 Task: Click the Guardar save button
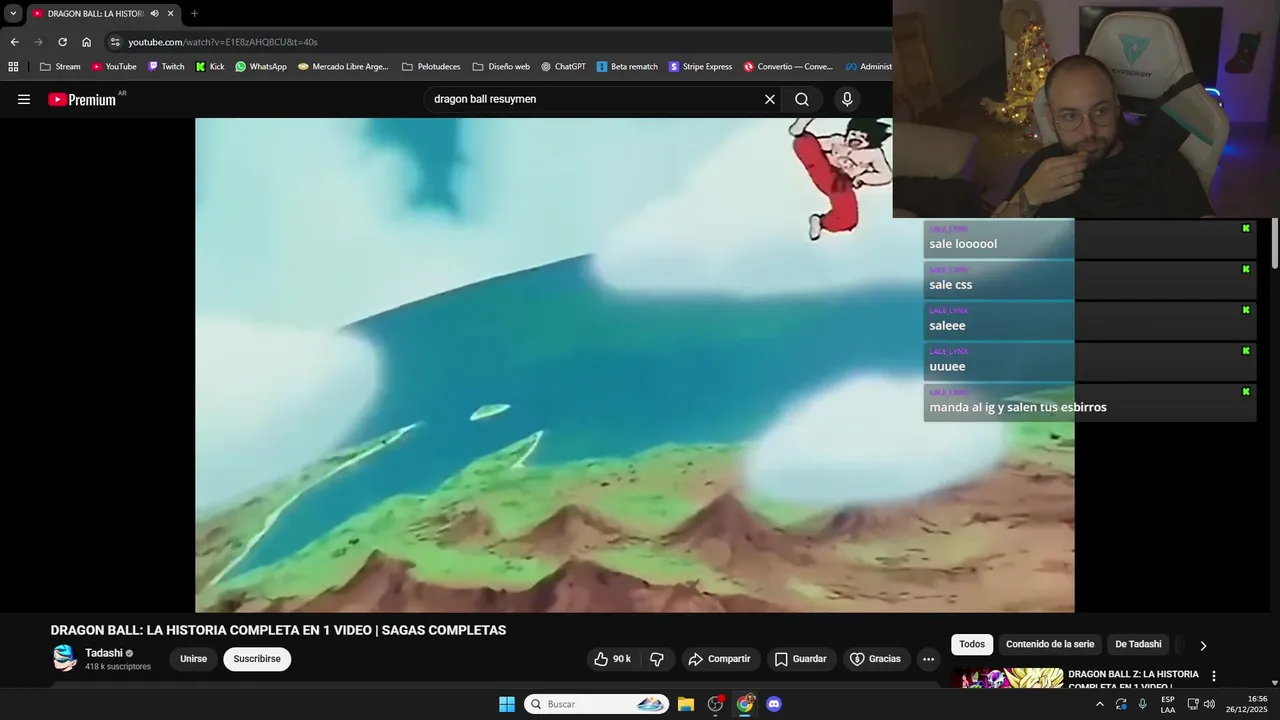pos(801,659)
